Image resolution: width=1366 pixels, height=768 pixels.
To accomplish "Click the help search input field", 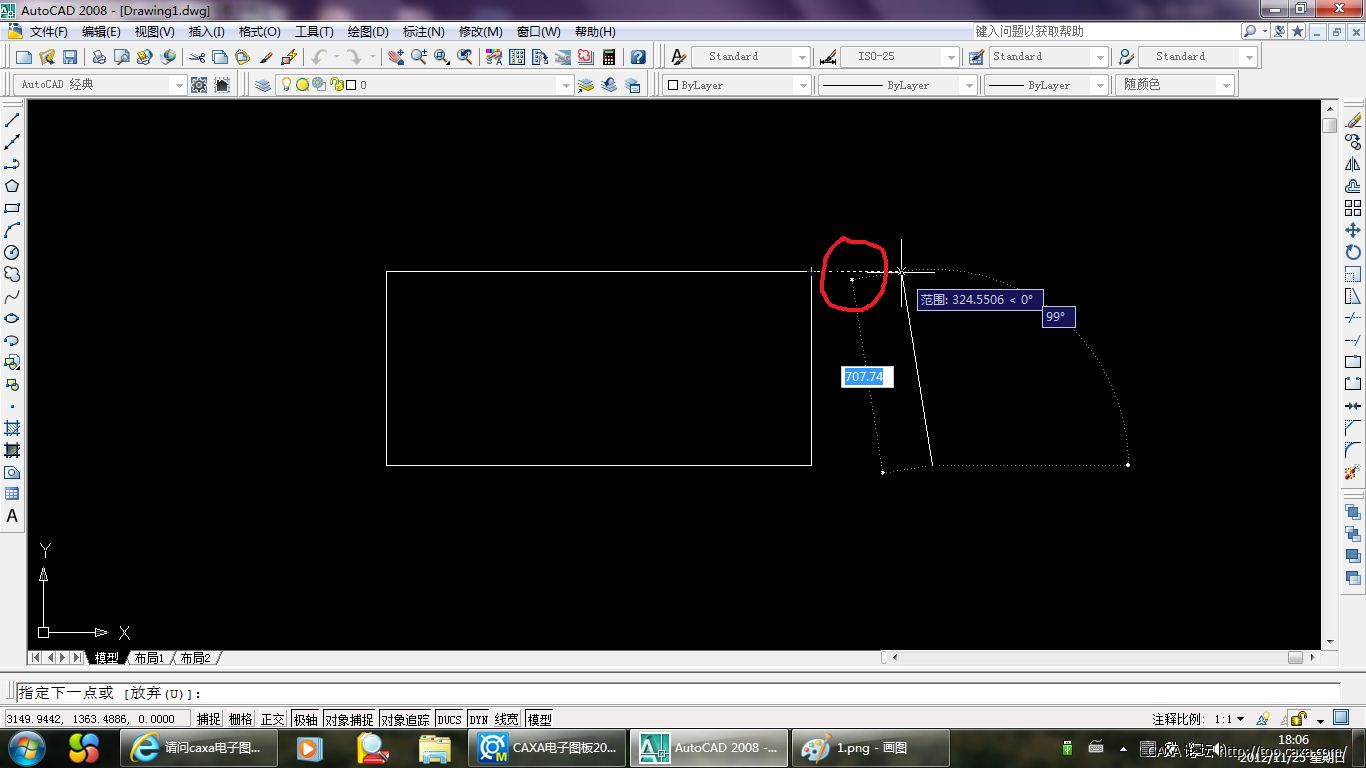I will 1106,31.
